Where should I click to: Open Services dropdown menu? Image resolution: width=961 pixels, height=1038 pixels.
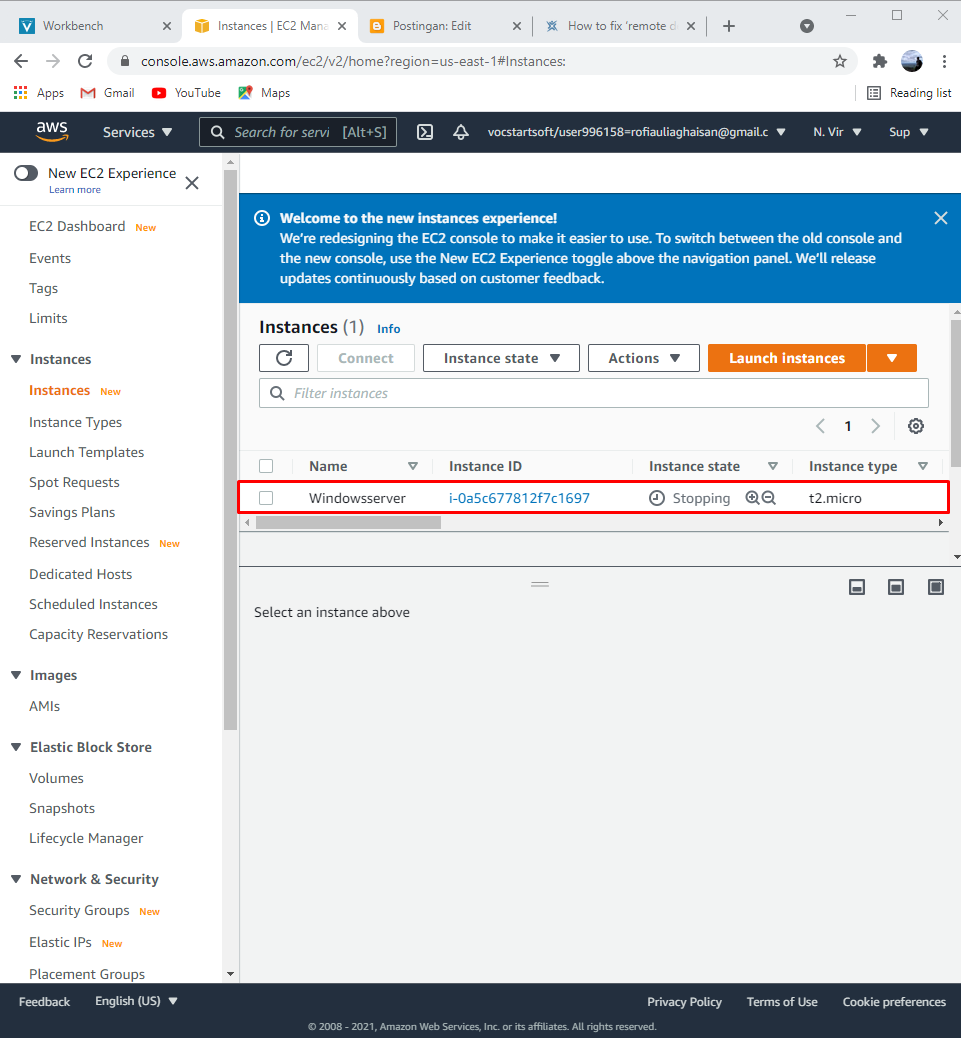(137, 132)
